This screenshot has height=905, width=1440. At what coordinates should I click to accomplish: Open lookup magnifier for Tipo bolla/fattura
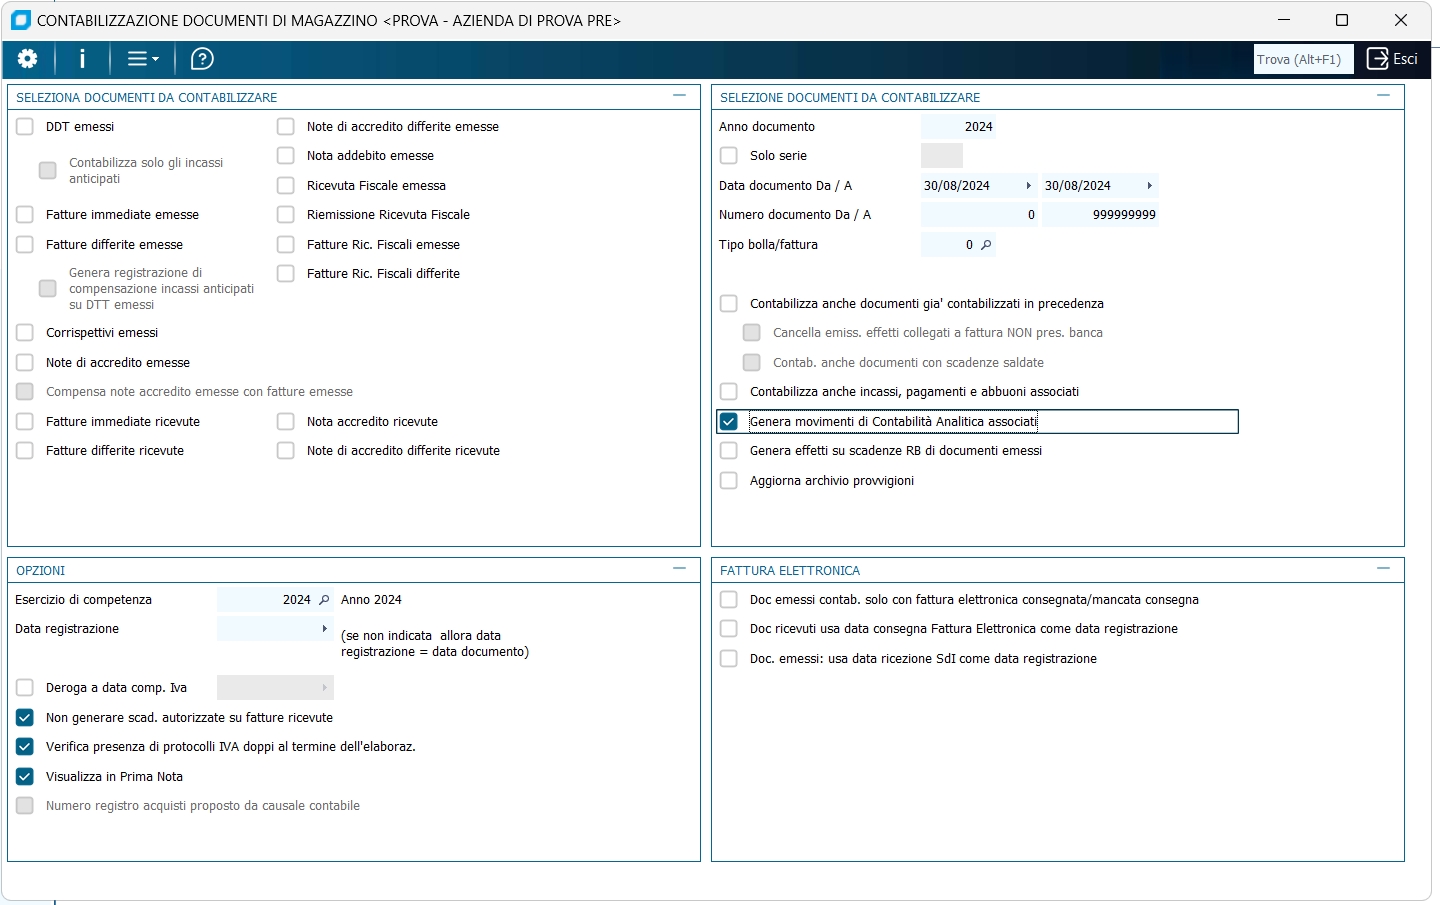(x=986, y=245)
